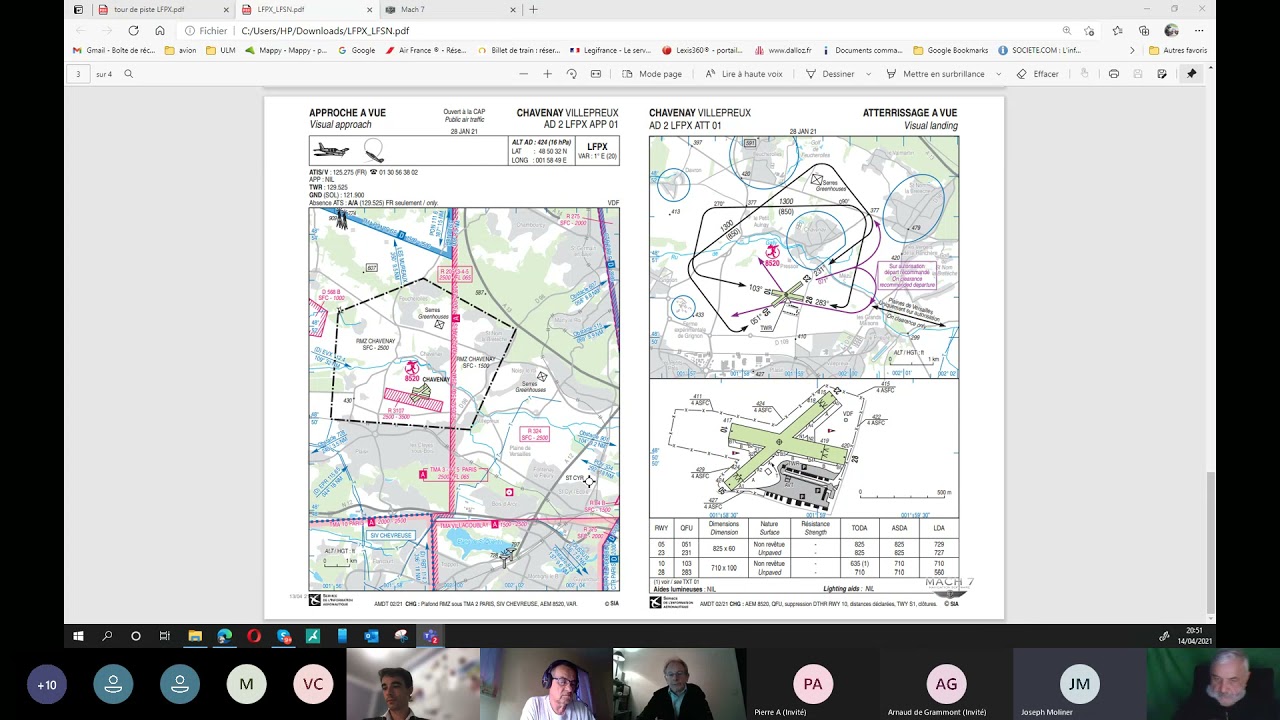Open the browser profile avatar
1280x720 pixels.
coord(1171,31)
